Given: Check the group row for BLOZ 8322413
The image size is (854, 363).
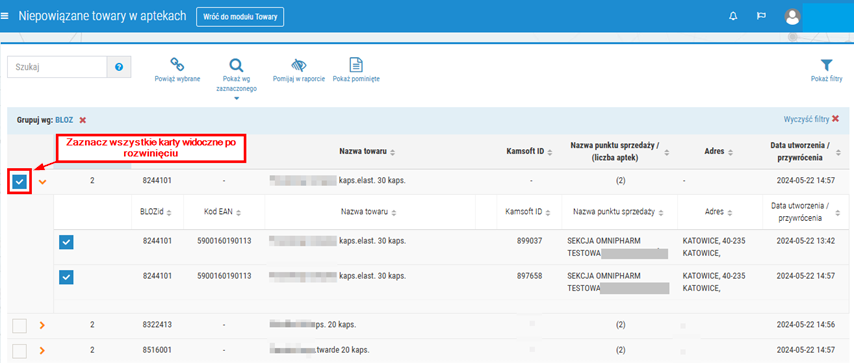Looking at the screenshot, I should [20, 325].
